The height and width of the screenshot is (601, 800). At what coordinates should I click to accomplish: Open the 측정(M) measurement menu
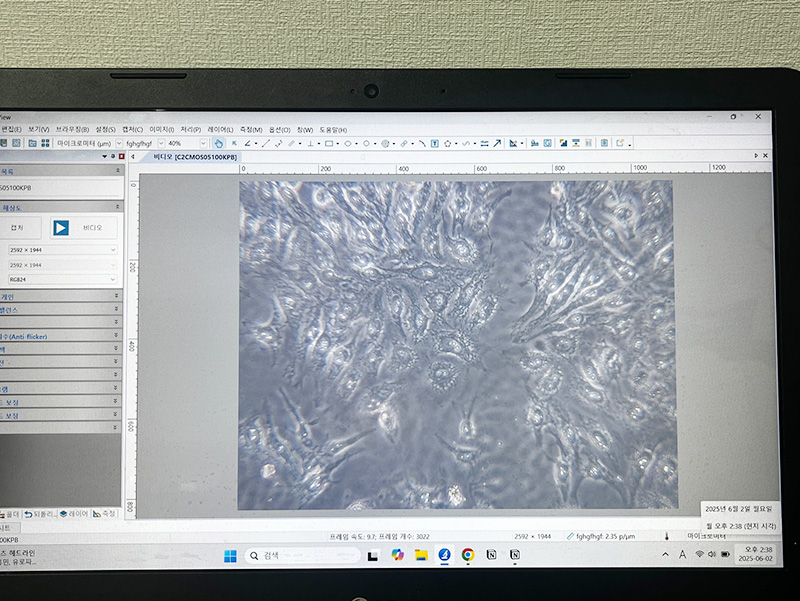coord(250,130)
